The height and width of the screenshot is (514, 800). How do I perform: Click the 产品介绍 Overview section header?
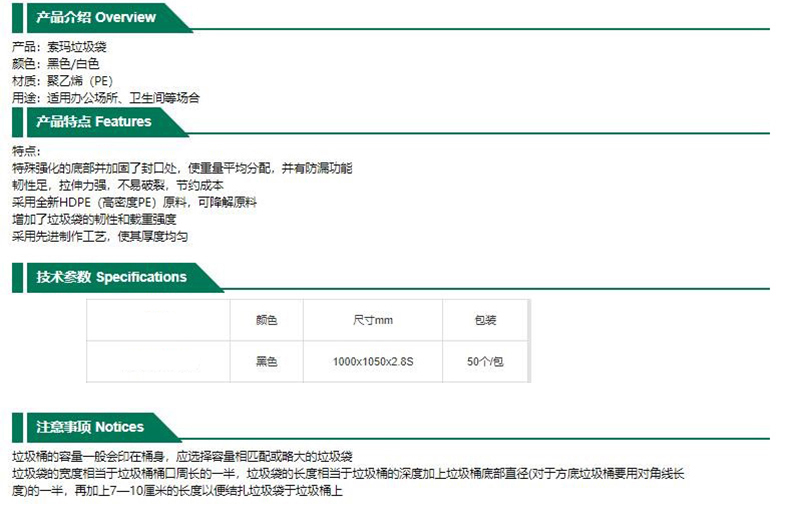(x=96, y=17)
